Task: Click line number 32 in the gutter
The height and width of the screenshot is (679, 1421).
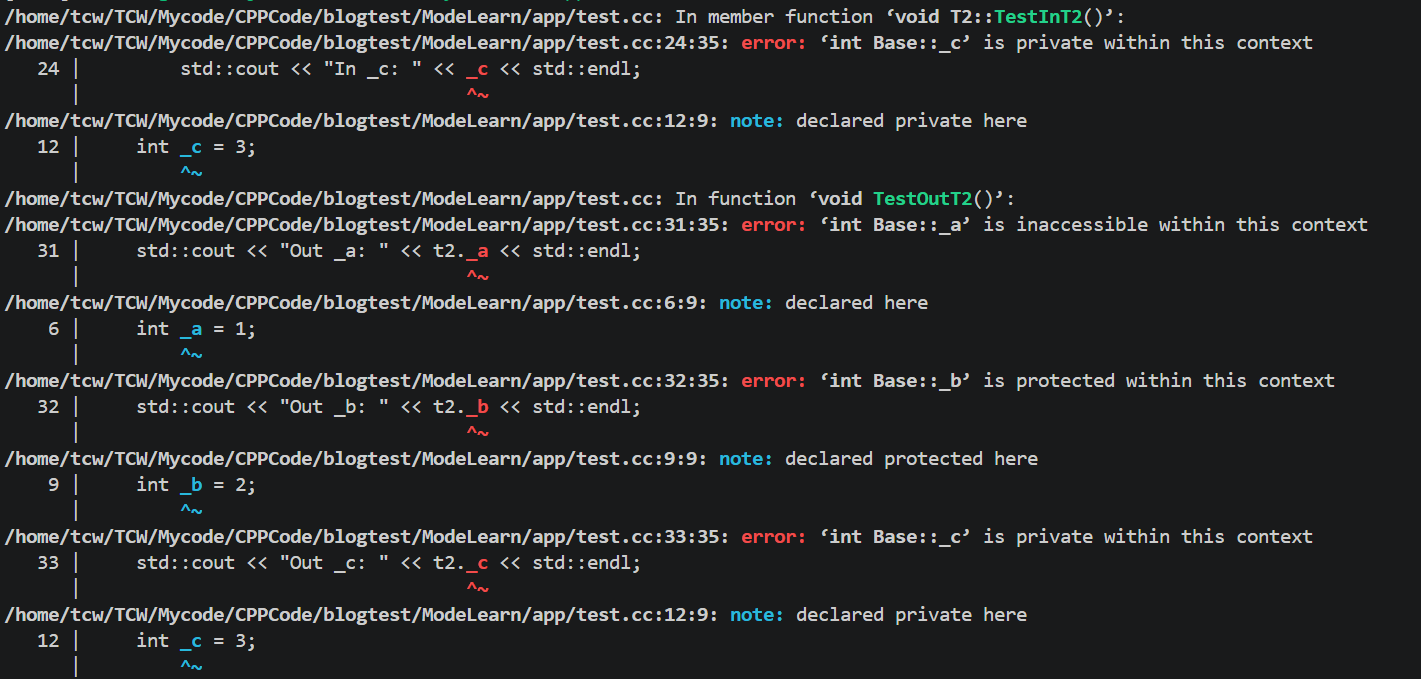Action: click(48, 407)
